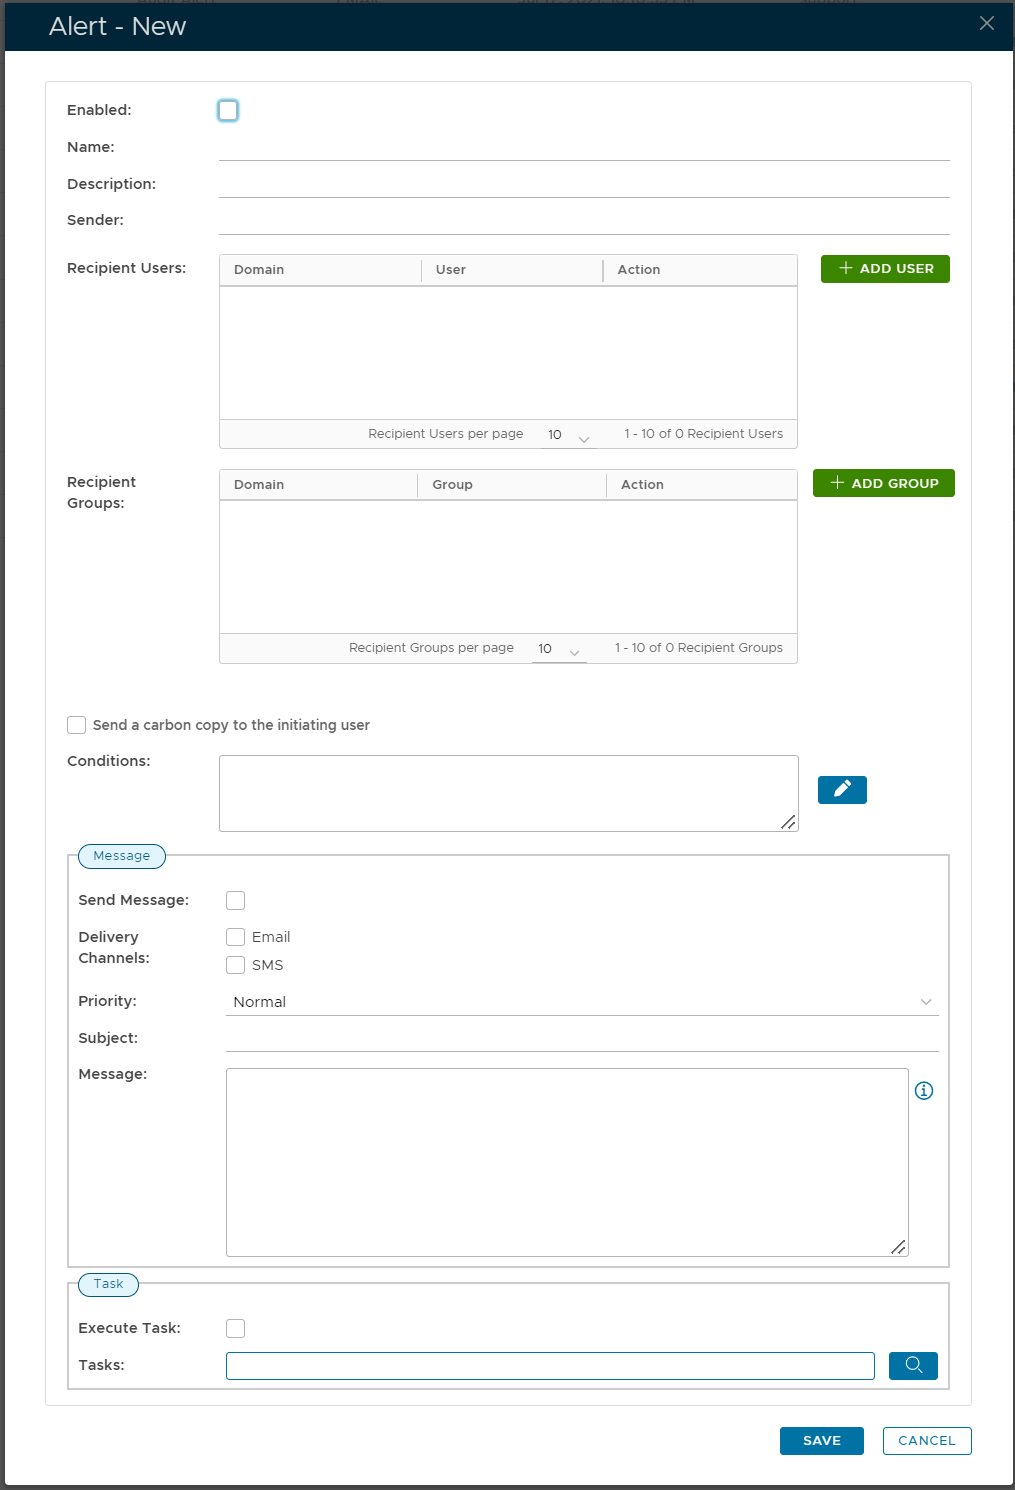Click the info icon beside Message box
Screen dimensions: 1015x1490
click(924, 1091)
